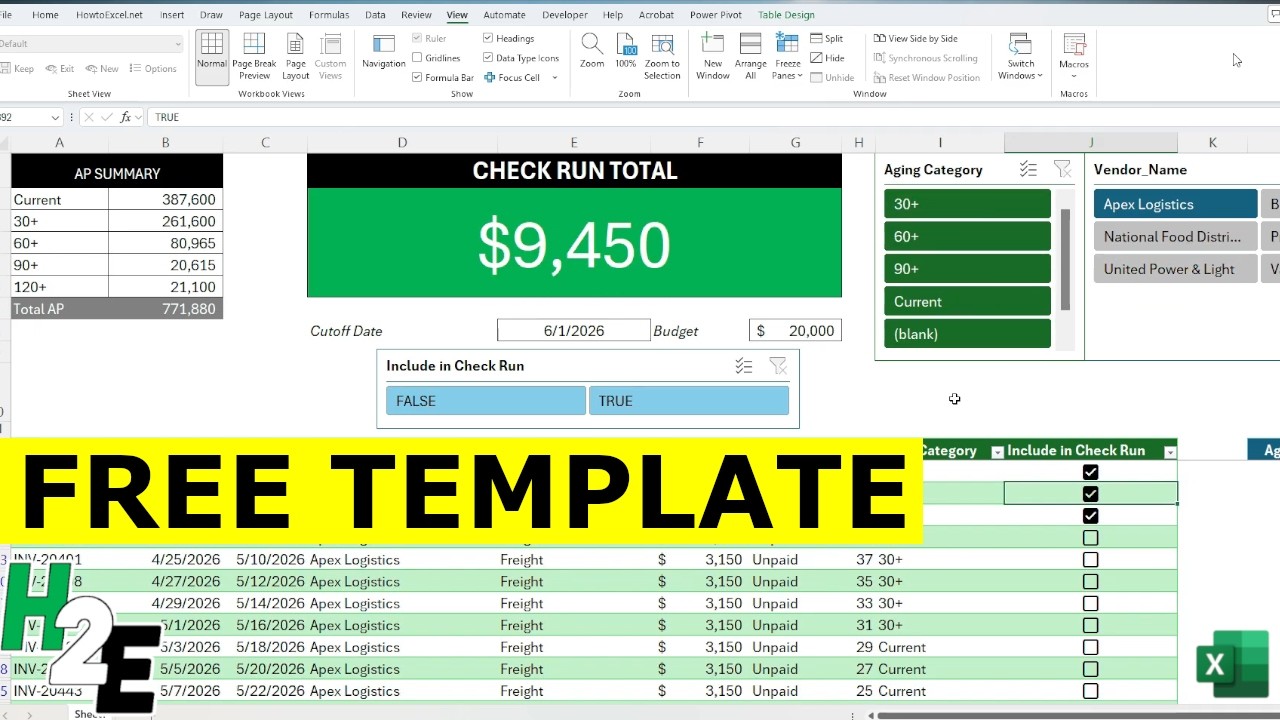Open the Navigation pane
1280x720 pixels.
pos(383,52)
